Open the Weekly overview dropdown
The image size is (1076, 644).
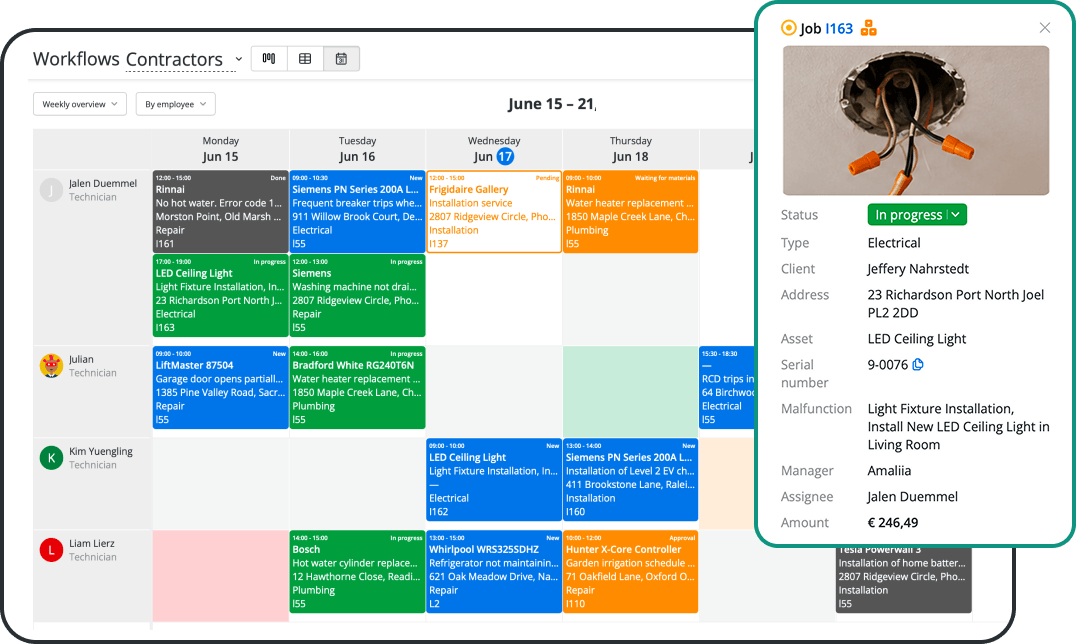(80, 104)
